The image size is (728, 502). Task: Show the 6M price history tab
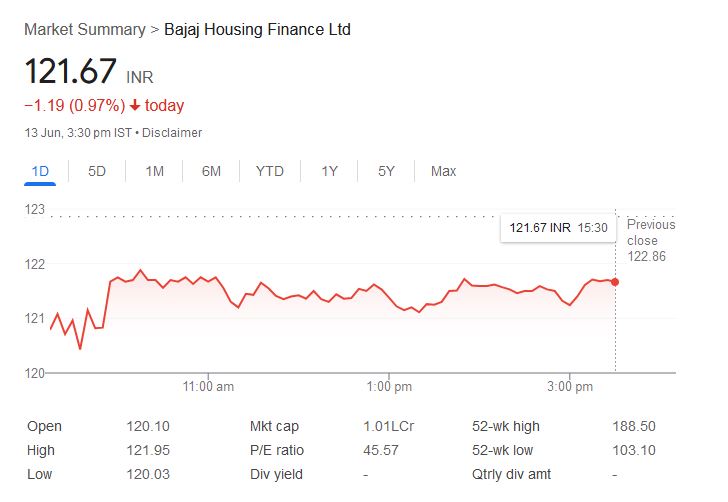pyautogui.click(x=211, y=171)
